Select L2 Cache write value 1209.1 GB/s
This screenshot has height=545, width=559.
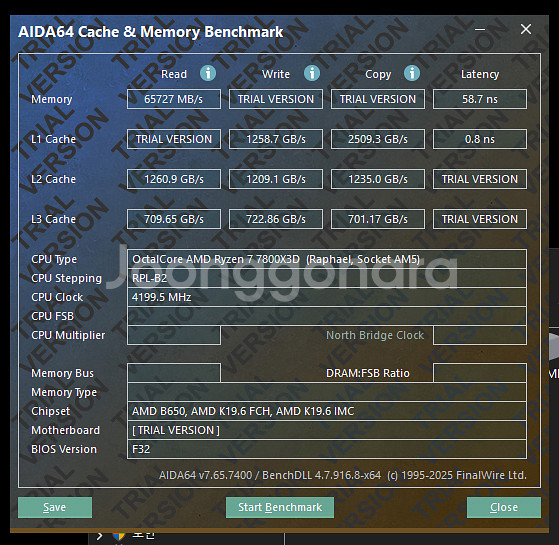[276, 179]
